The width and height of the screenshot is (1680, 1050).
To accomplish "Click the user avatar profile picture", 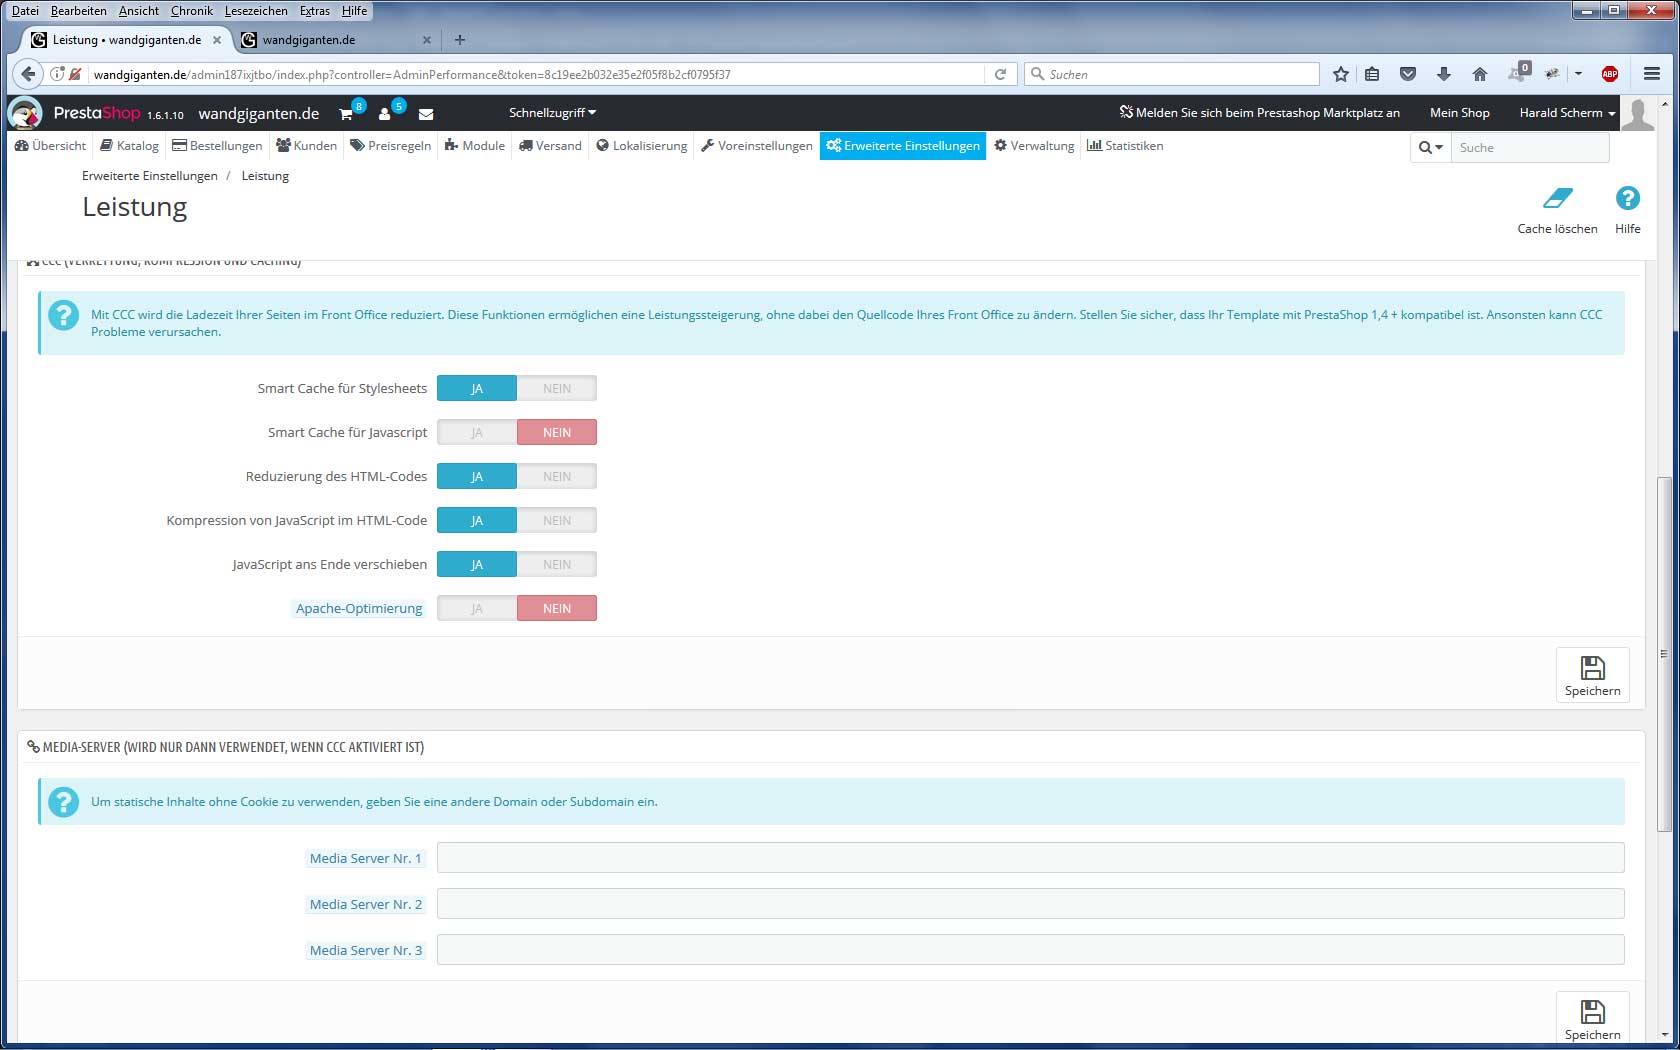I will click(1638, 113).
